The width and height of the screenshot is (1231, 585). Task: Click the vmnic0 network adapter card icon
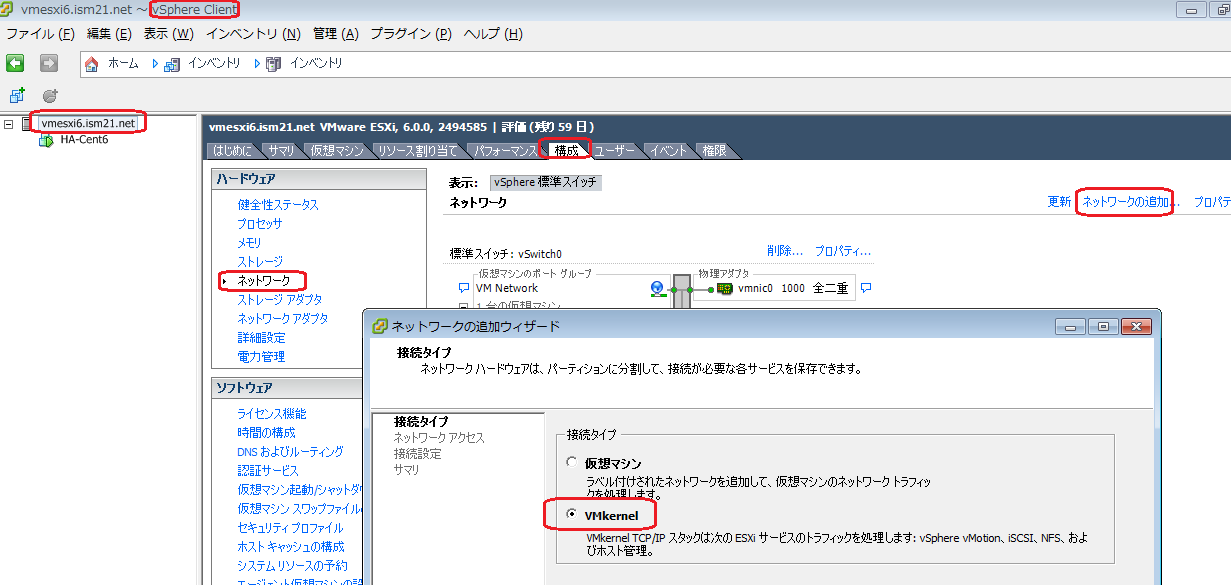(725, 289)
